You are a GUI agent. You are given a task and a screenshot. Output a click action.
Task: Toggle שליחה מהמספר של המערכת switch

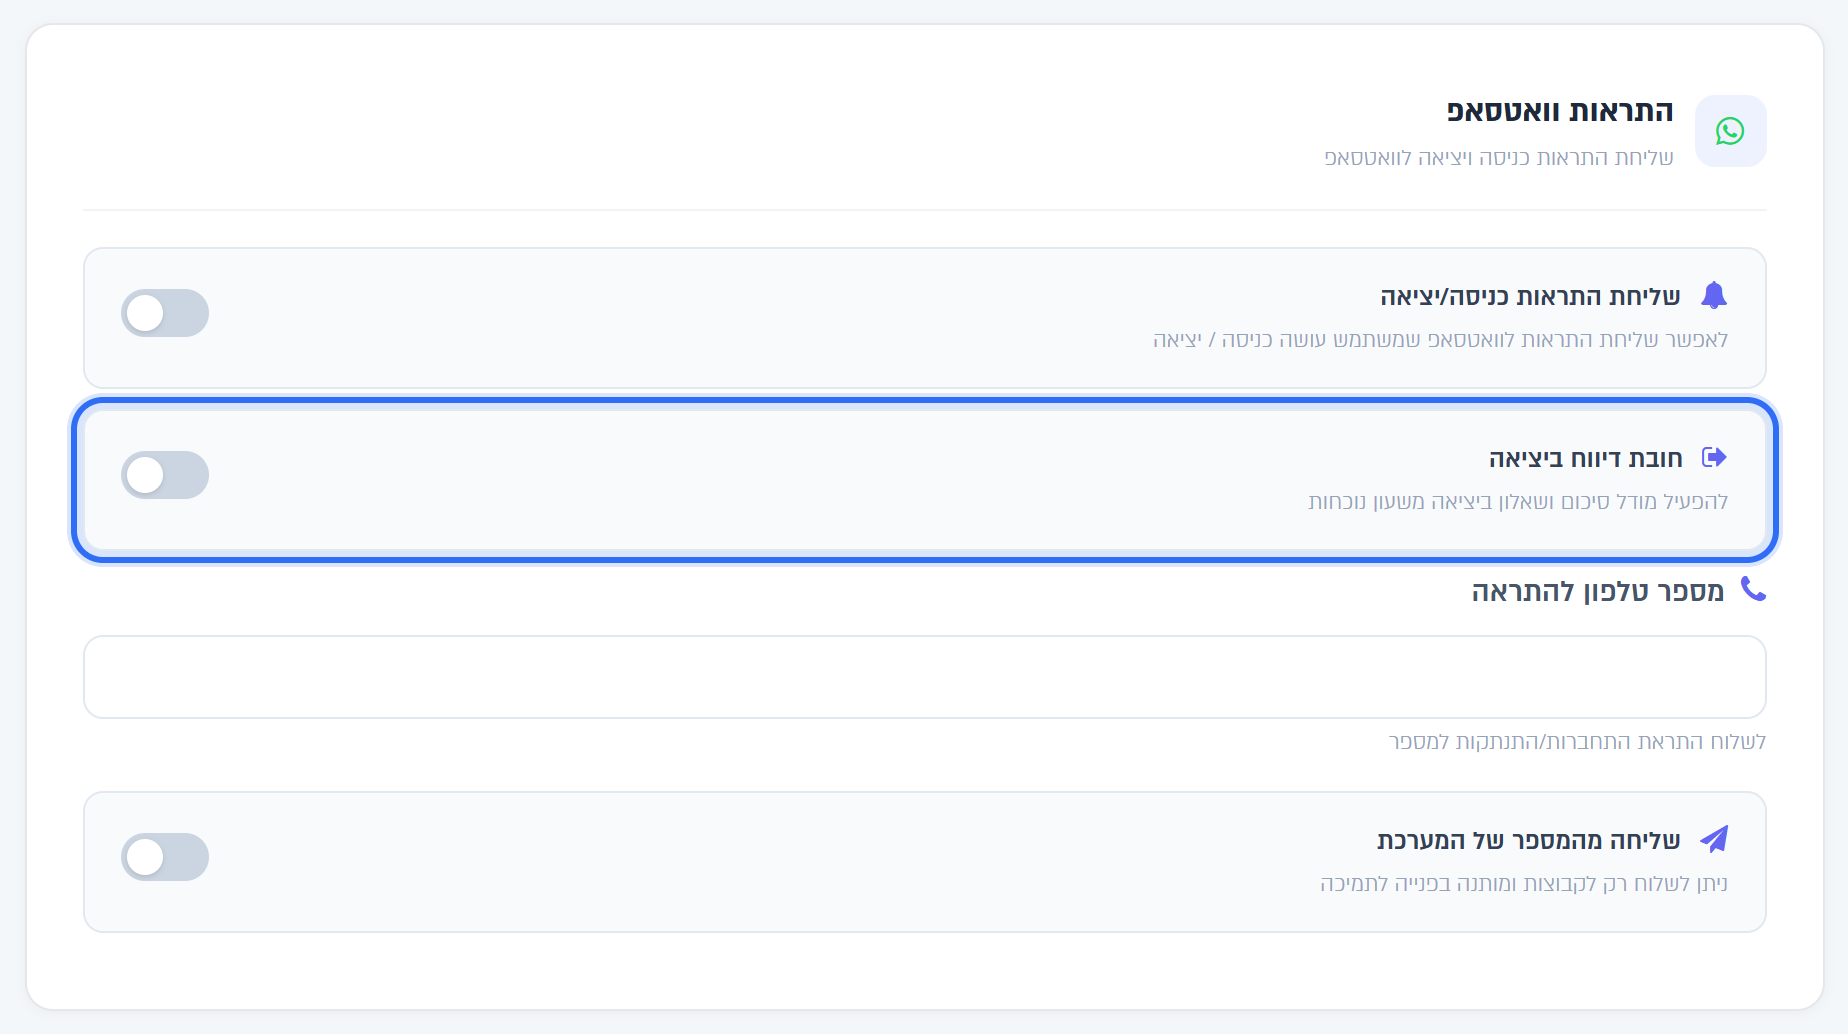click(x=165, y=857)
